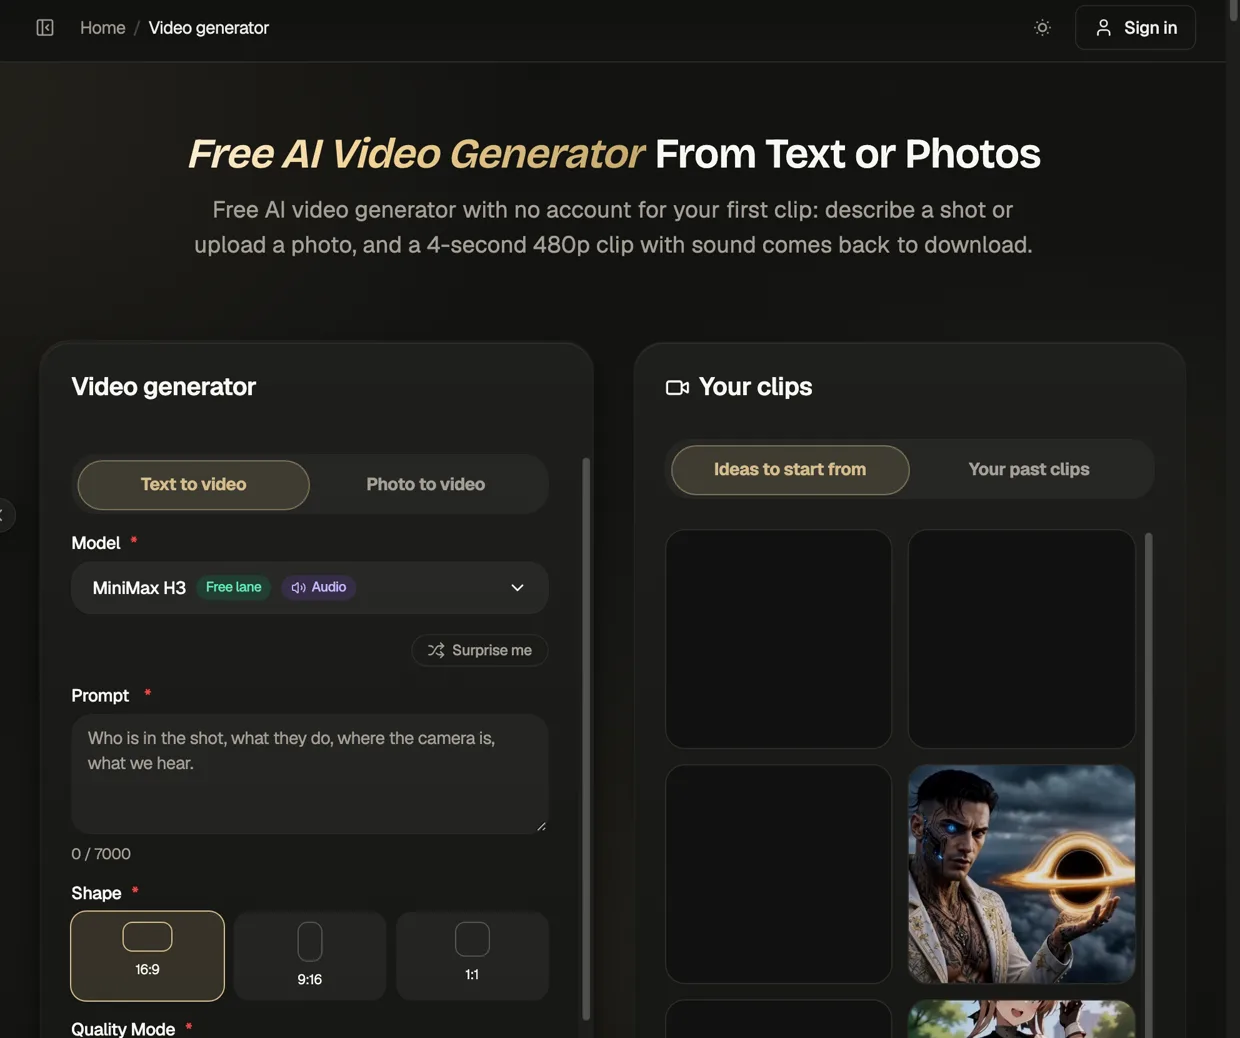Open the MiniMax H3 model dropdown
The width and height of the screenshot is (1240, 1038).
310,588
